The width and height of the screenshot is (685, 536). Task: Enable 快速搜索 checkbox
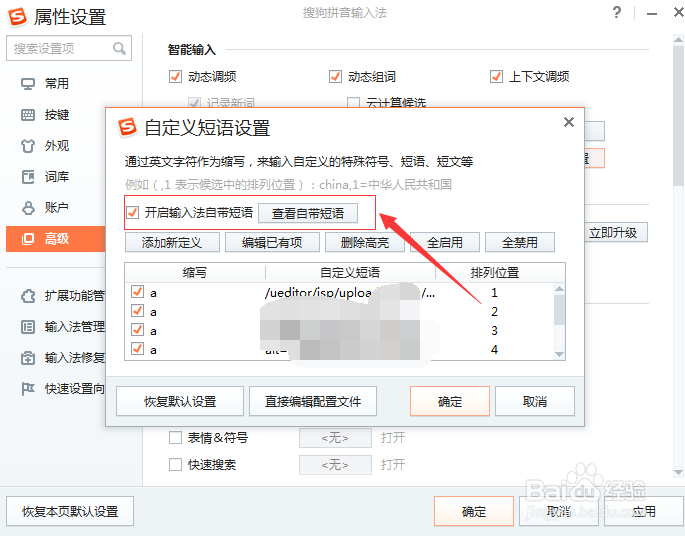point(175,464)
